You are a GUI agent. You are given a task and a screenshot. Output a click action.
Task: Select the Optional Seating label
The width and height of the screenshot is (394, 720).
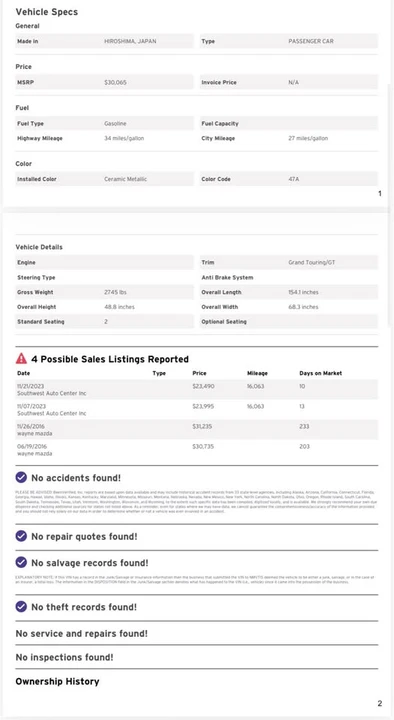pos(224,321)
